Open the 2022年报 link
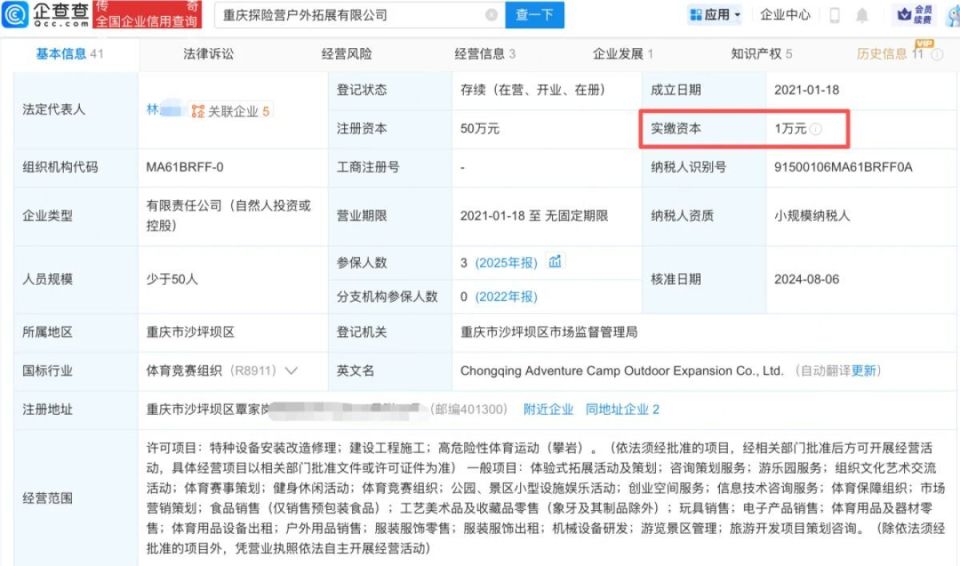960x566 pixels. [x=506, y=296]
